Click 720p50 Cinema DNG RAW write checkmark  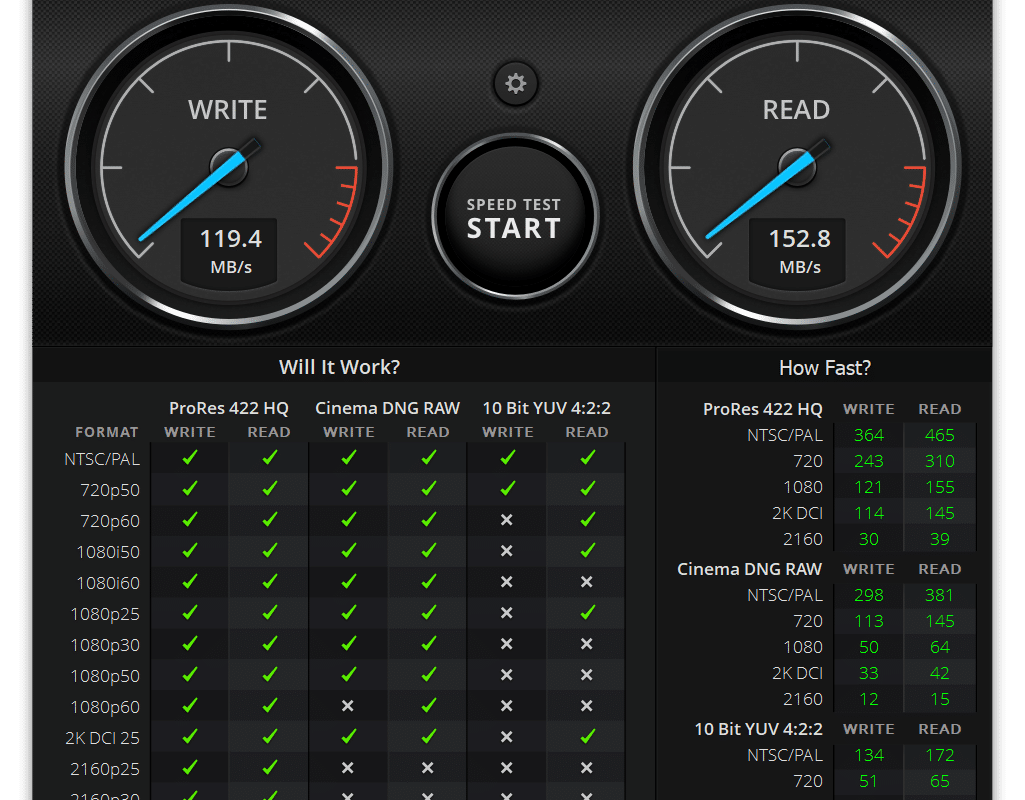tap(348, 488)
